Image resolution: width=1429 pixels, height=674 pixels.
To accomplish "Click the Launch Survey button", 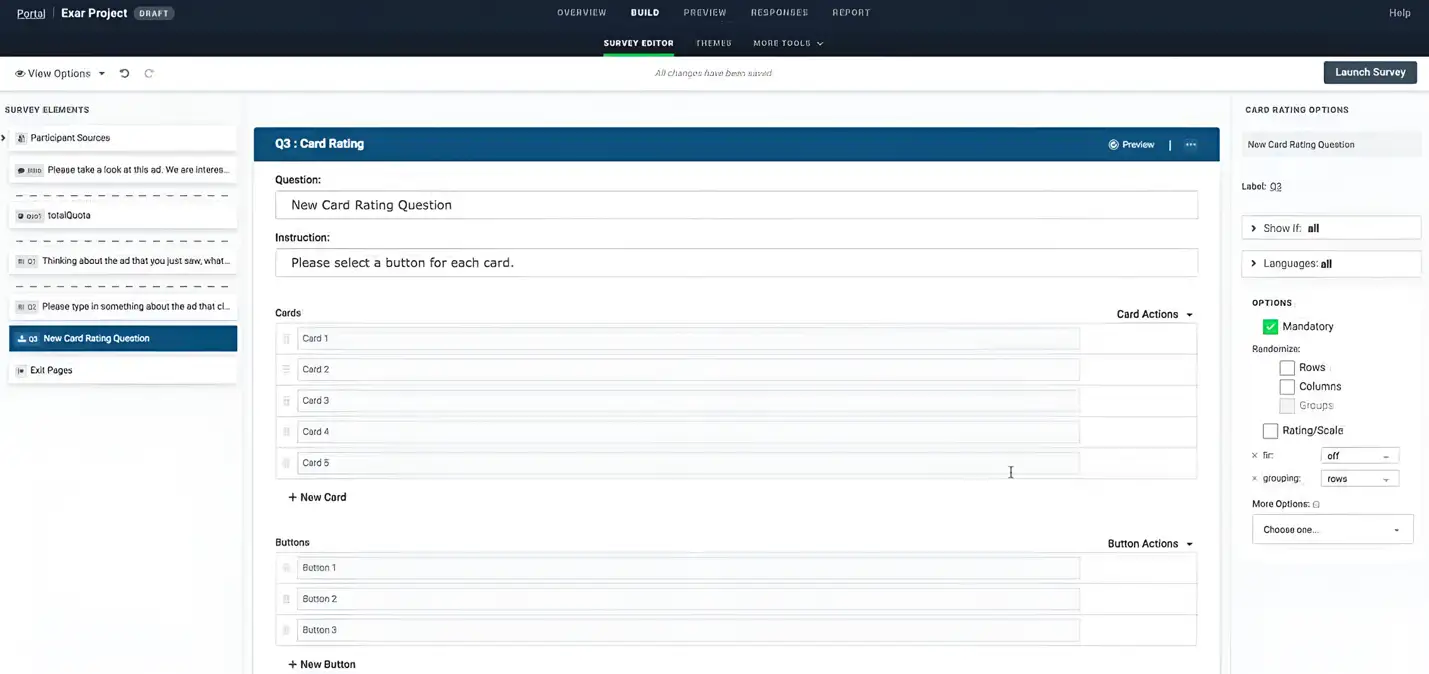I will [x=1370, y=72].
